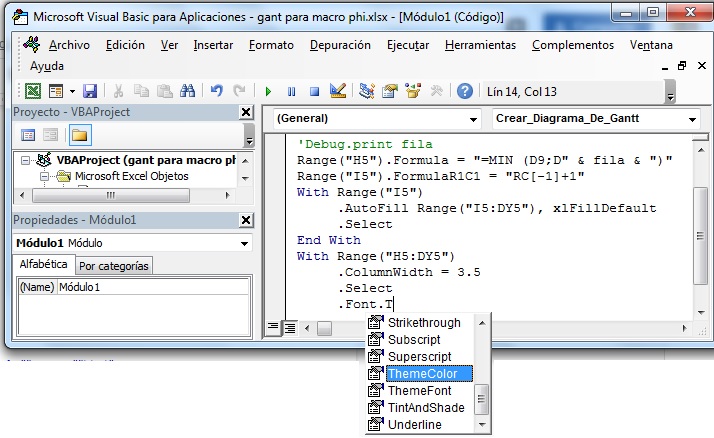
Task: Open the Depuración menu
Action: click(340, 45)
